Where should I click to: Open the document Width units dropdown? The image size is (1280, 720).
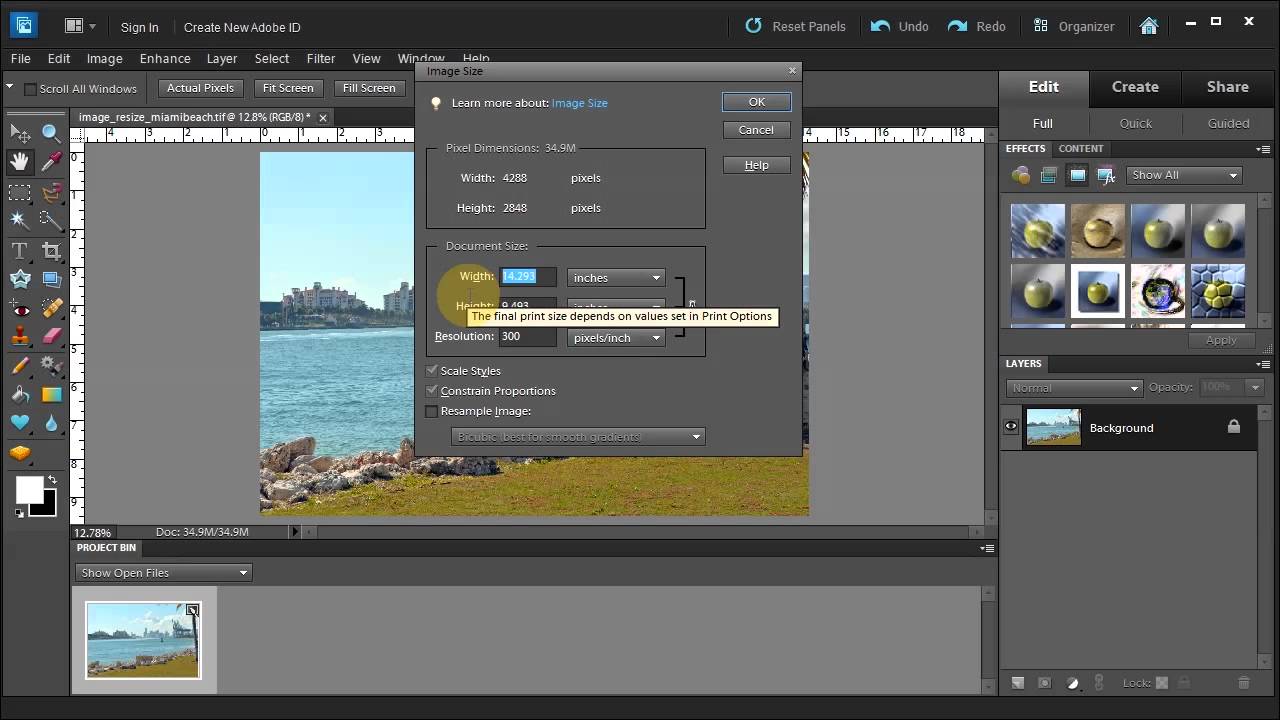point(616,278)
